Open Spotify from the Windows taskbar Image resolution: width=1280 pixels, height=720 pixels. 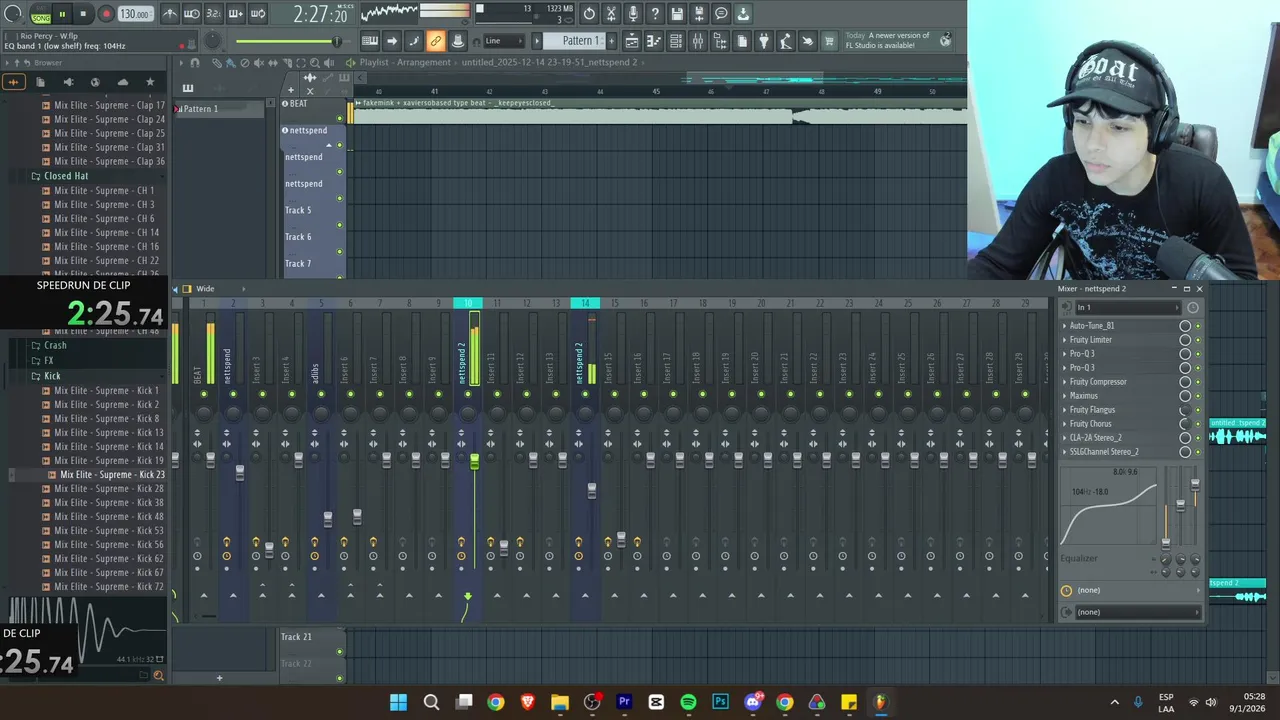[x=688, y=702]
